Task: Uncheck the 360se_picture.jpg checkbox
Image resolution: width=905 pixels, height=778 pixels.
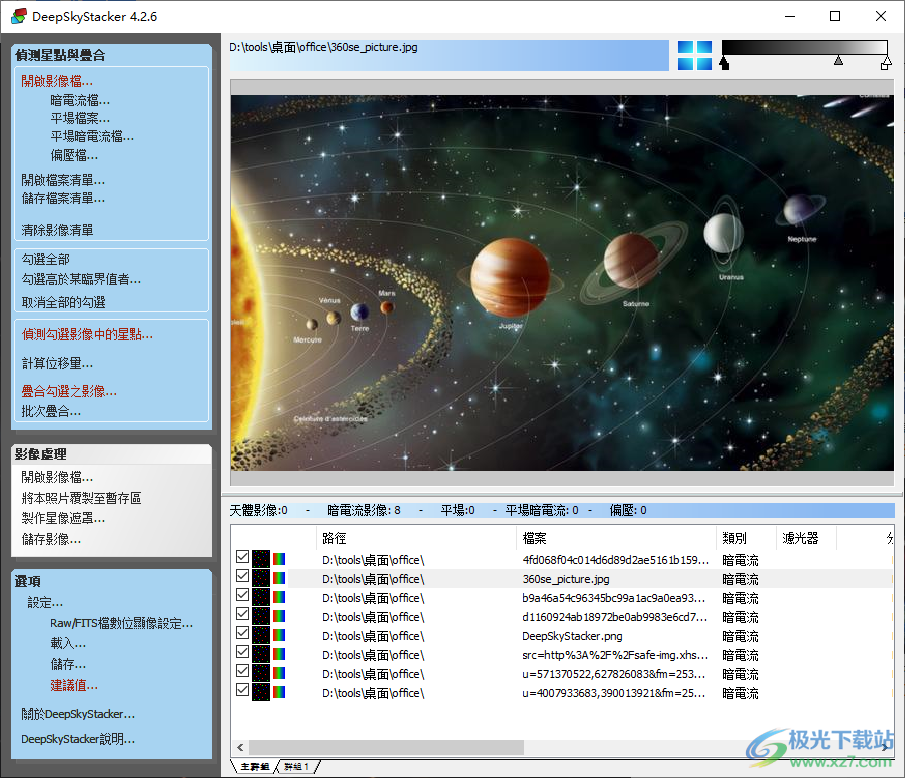Action: (x=242, y=576)
